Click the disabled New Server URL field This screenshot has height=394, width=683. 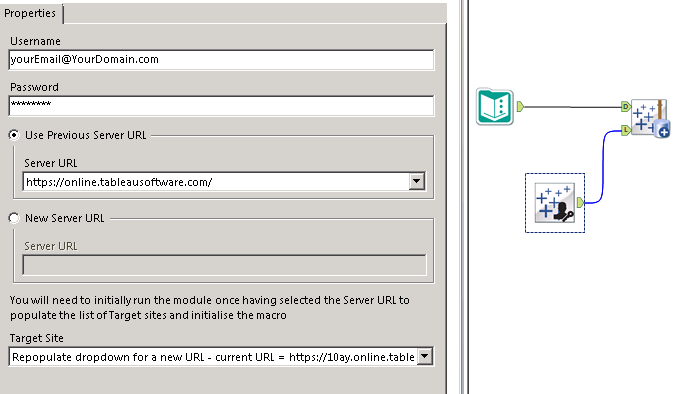point(224,265)
